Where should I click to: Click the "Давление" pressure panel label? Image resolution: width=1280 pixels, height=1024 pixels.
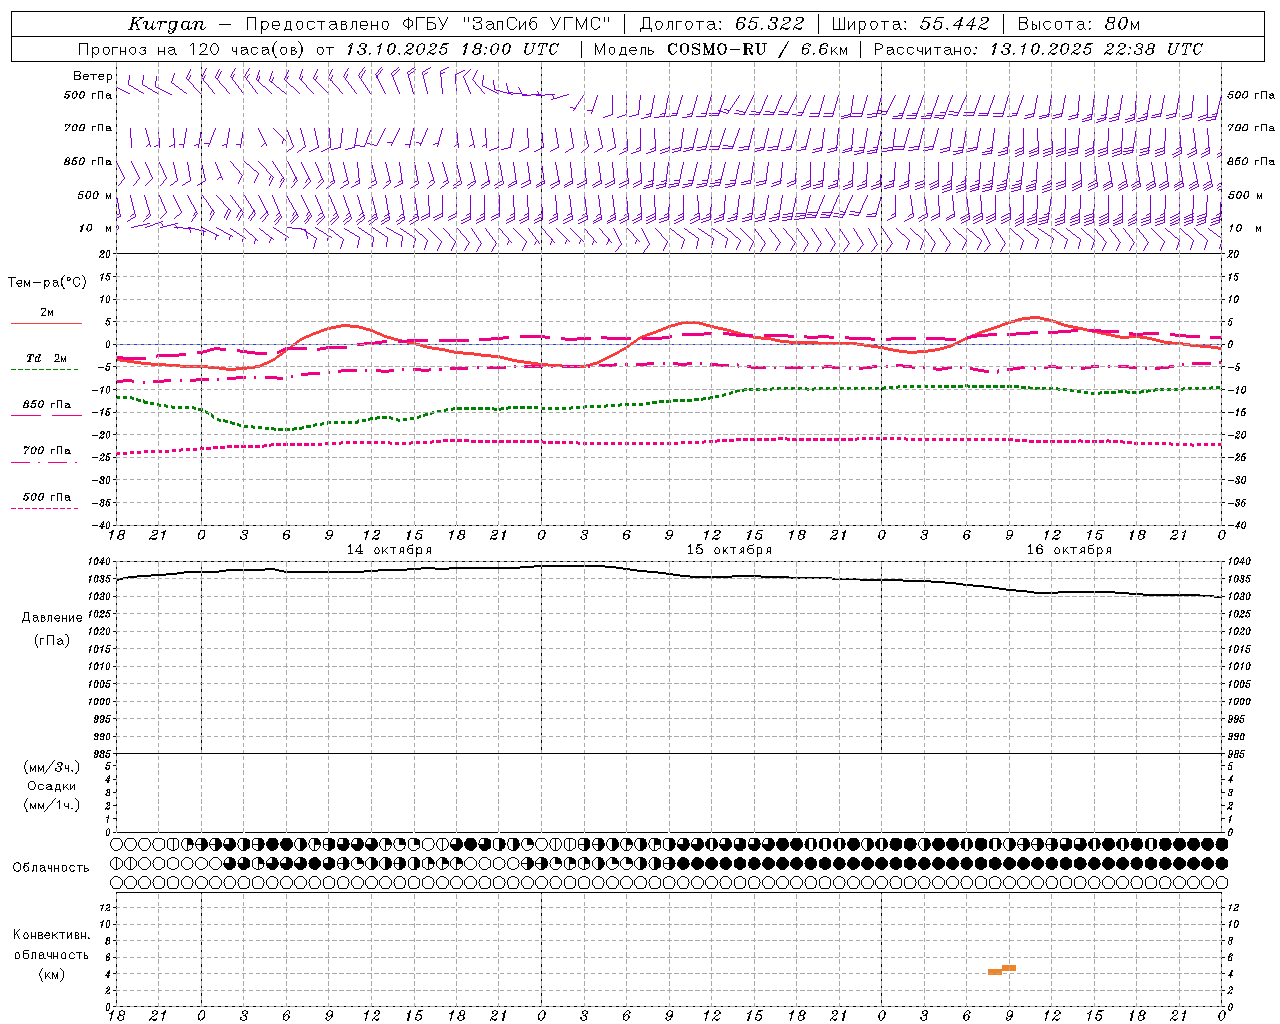click(x=52, y=618)
